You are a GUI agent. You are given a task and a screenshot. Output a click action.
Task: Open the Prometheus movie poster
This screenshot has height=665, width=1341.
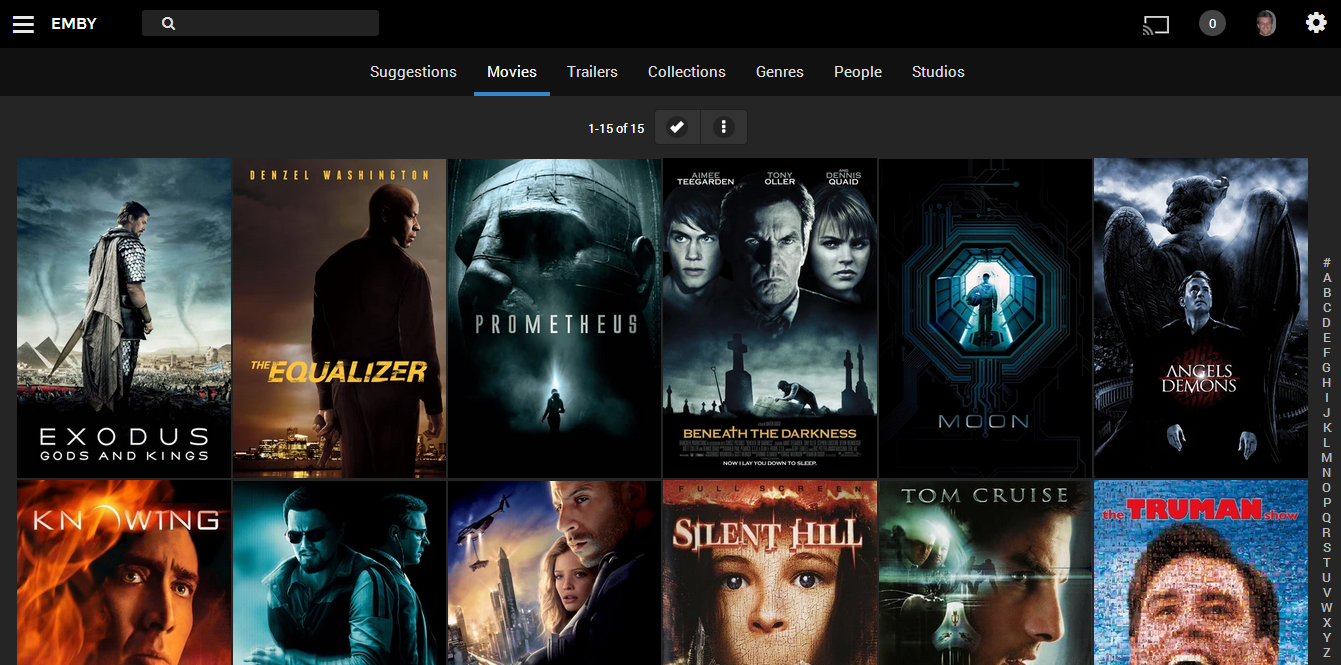click(554, 318)
